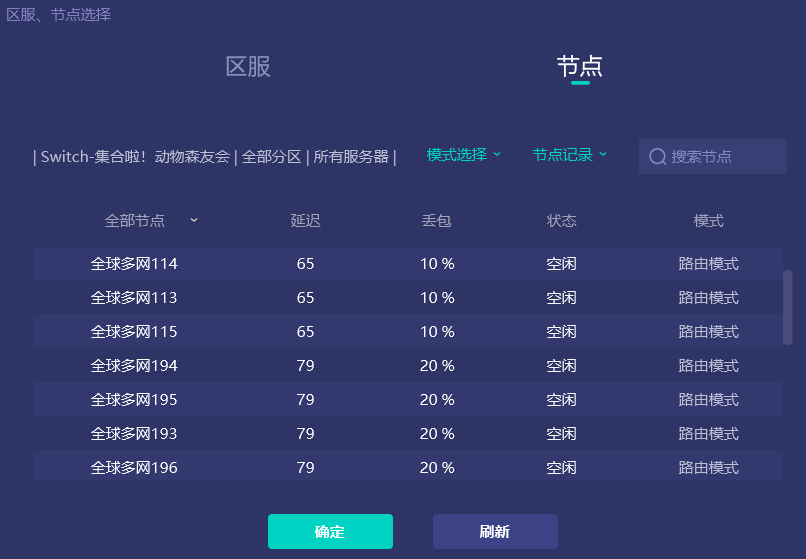
Task: Click the 丢包 column header
Action: pos(437,221)
